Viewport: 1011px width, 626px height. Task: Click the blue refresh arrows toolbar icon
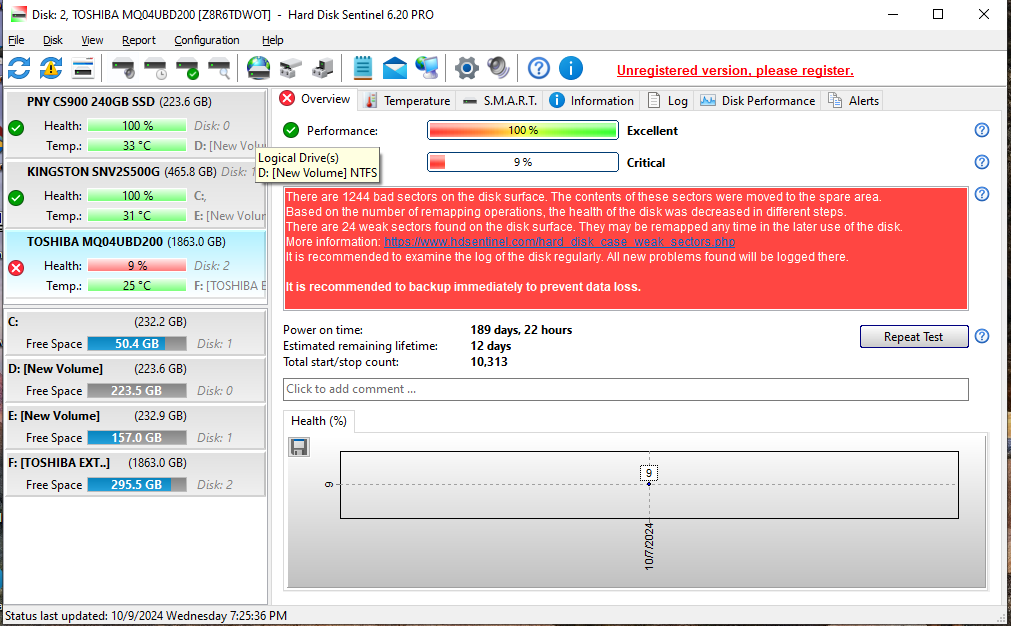(x=19, y=68)
